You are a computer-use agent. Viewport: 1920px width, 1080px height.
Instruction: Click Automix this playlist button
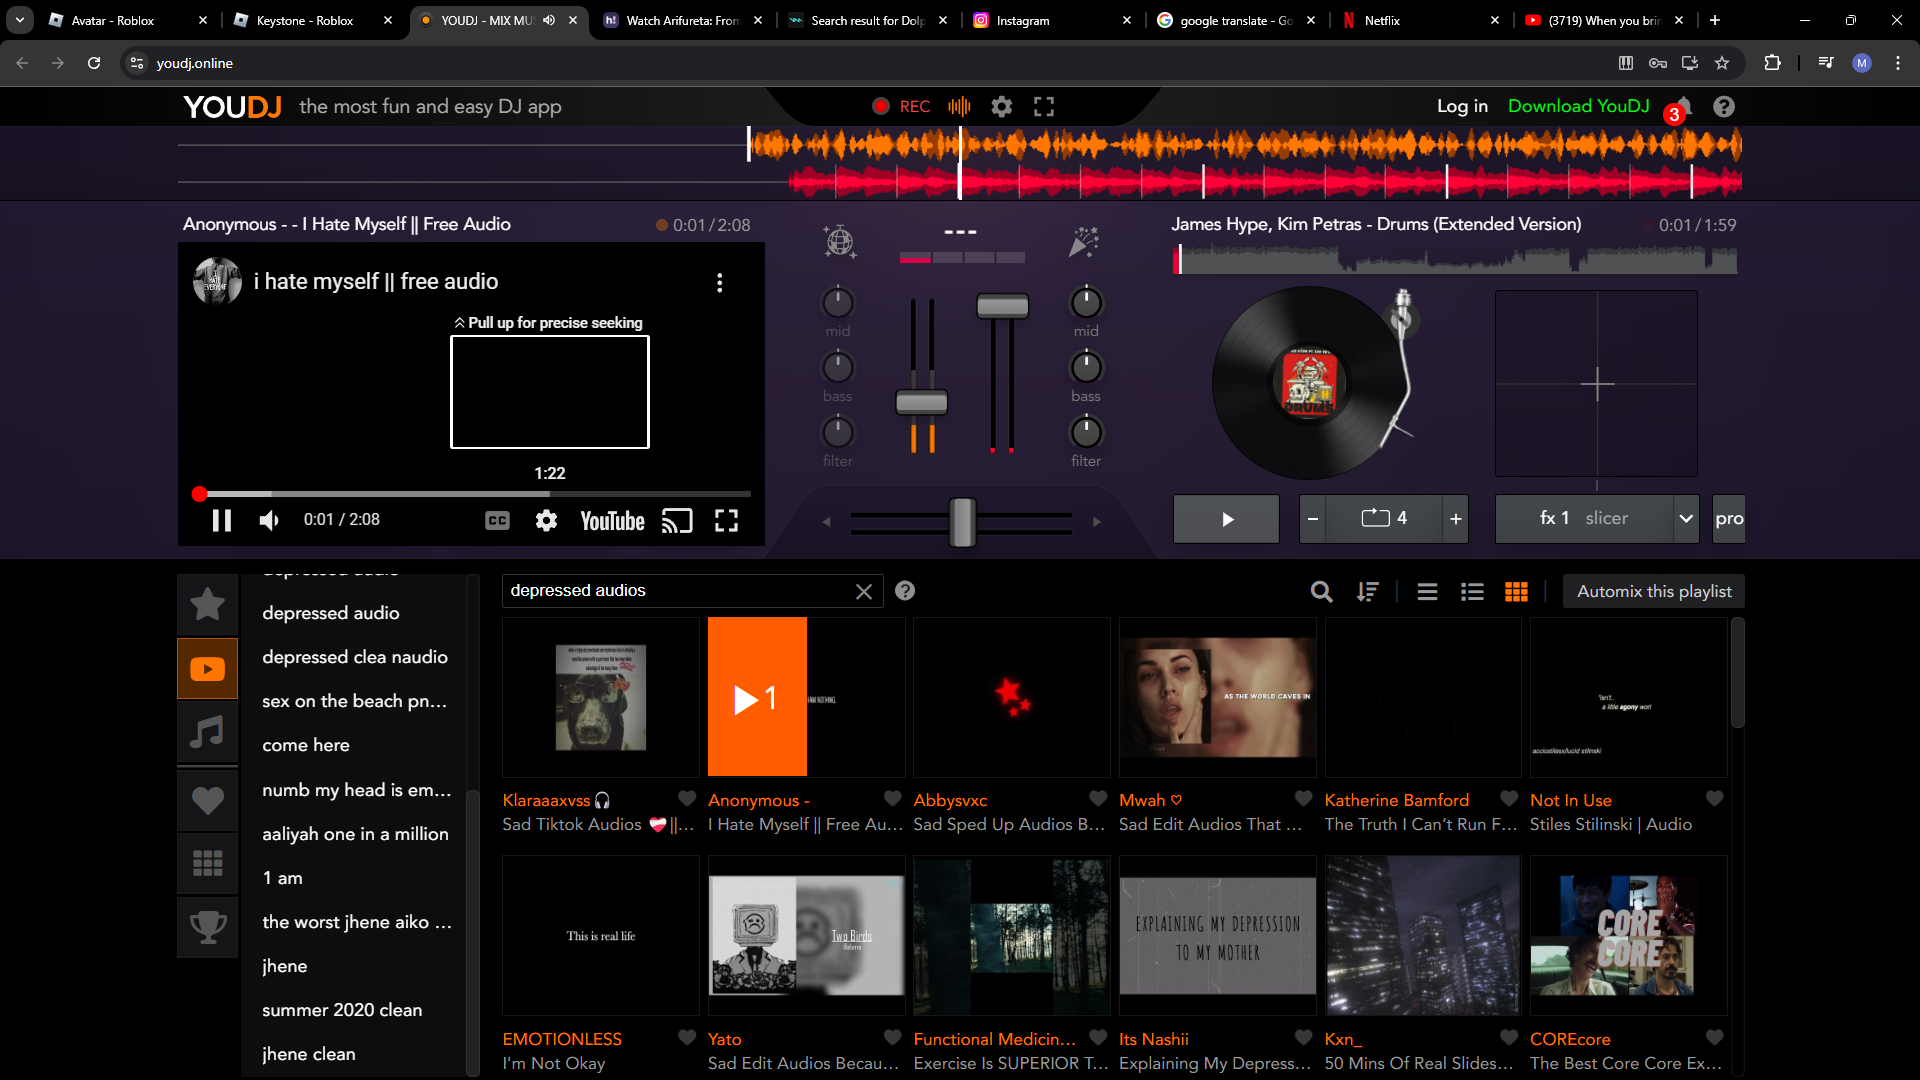(x=1654, y=591)
